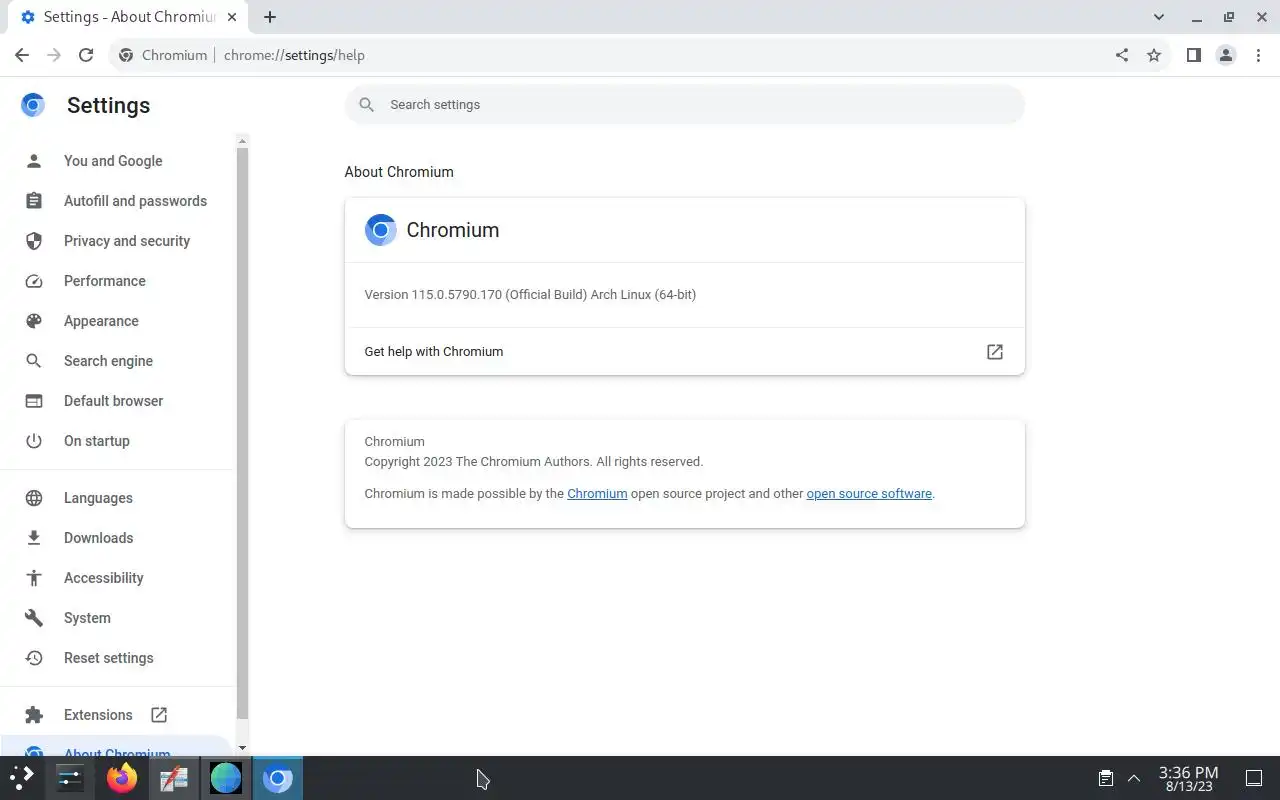Go back using the browser back arrow
The width and height of the screenshot is (1280, 800).
[x=22, y=55]
